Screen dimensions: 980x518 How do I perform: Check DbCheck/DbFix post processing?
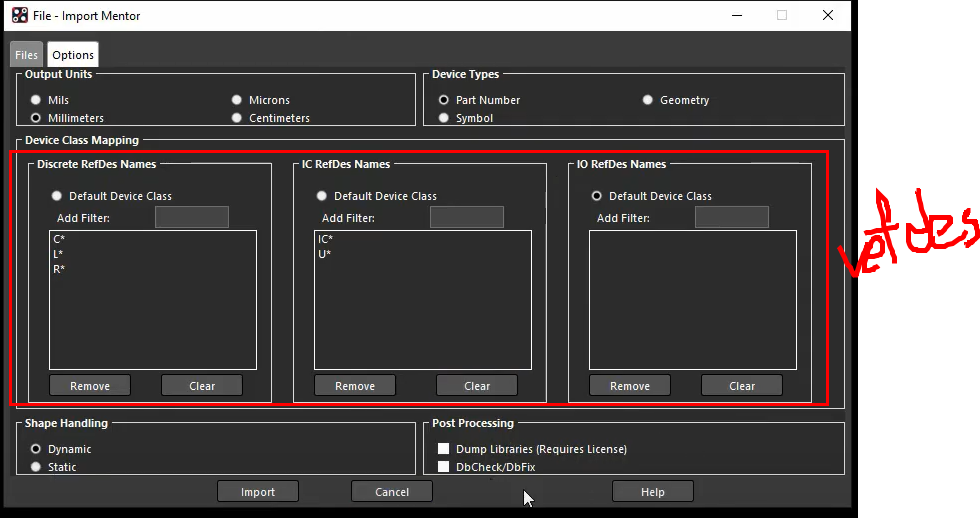tap(444, 467)
